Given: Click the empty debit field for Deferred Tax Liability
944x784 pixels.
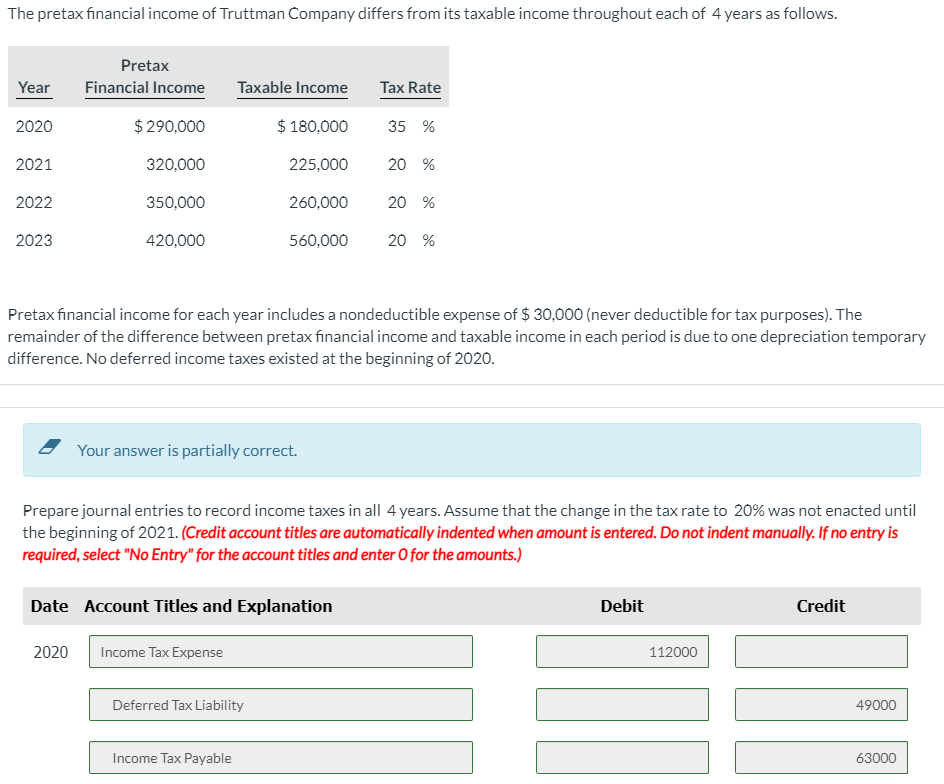Looking at the screenshot, I should pos(622,705).
